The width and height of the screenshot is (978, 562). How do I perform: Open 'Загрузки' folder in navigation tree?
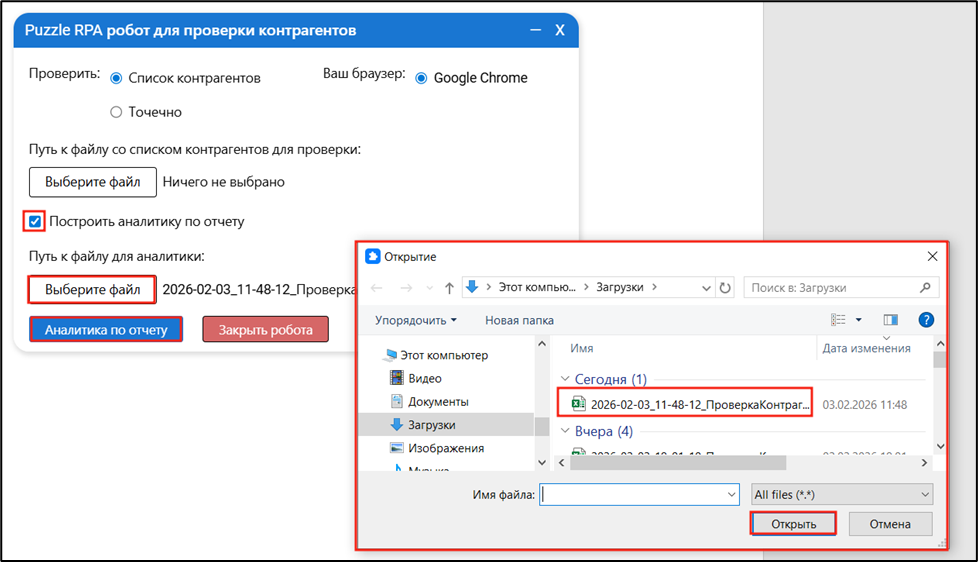click(x=431, y=425)
